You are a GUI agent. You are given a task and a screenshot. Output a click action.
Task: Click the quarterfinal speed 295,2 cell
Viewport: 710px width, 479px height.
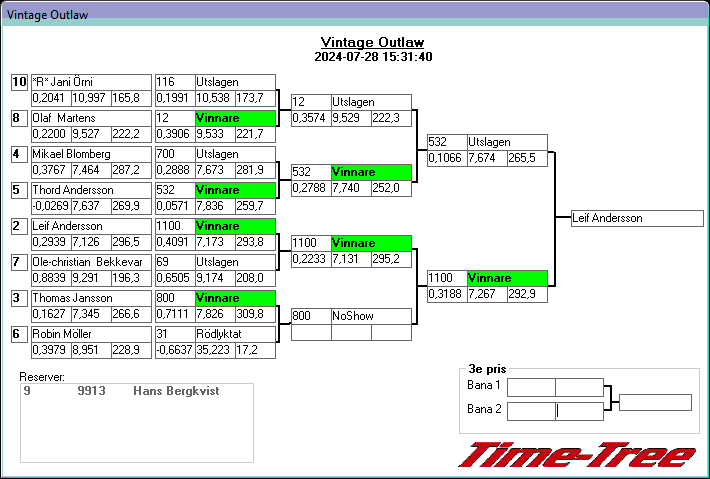[391, 259]
